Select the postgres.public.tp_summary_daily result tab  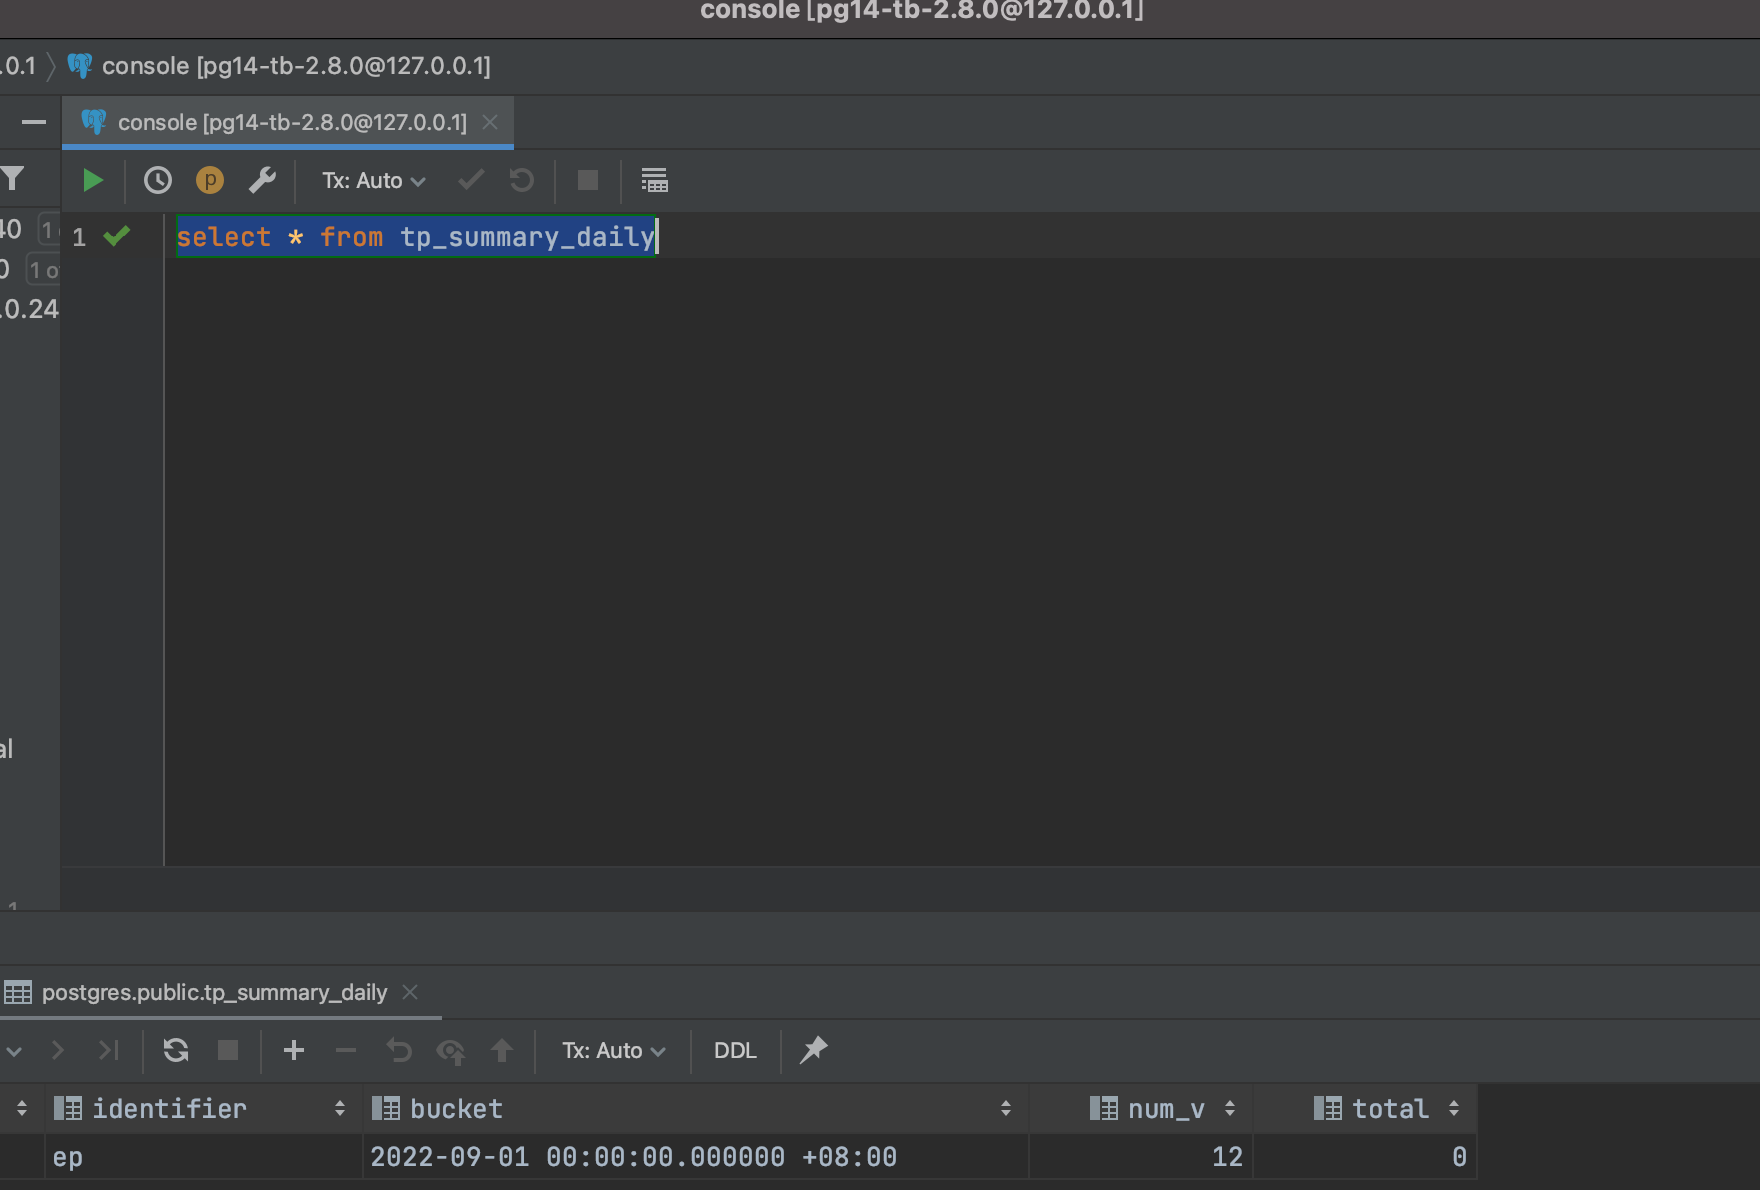pos(213,992)
